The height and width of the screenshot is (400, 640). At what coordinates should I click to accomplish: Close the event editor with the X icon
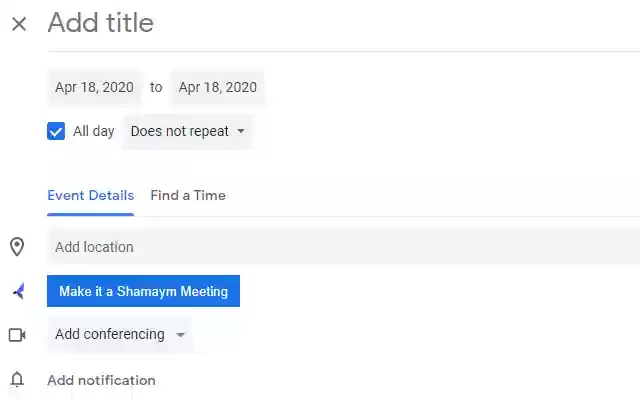click(x=18, y=24)
